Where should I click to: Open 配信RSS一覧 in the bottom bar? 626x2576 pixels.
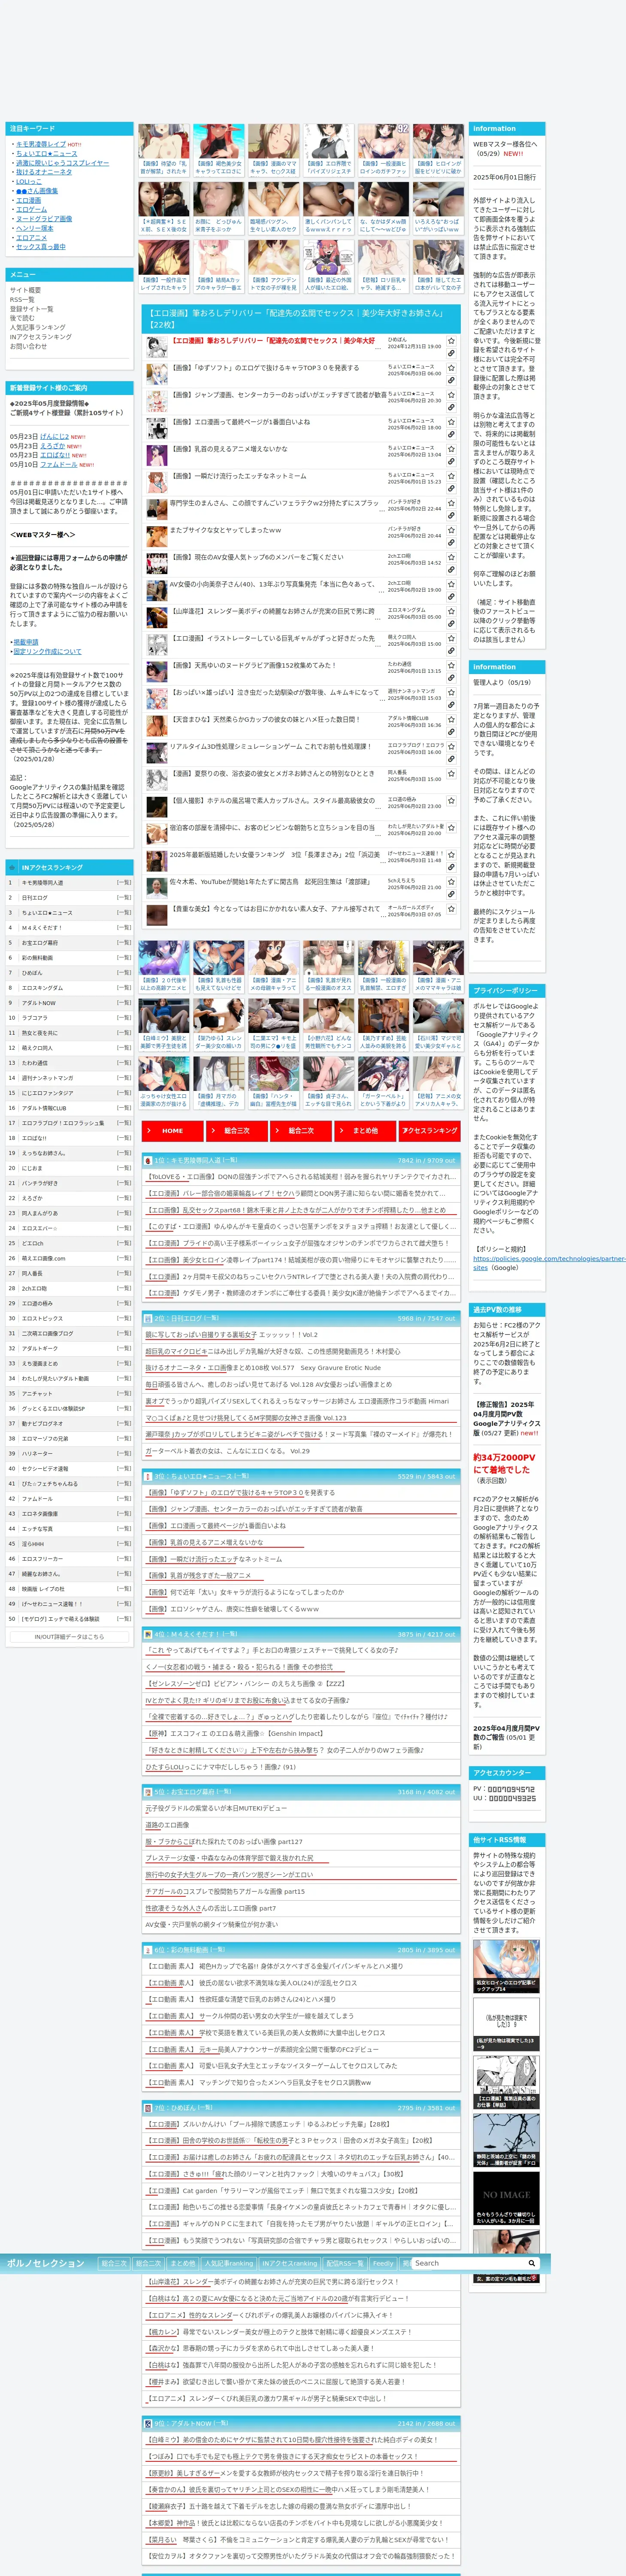[x=345, y=2263]
